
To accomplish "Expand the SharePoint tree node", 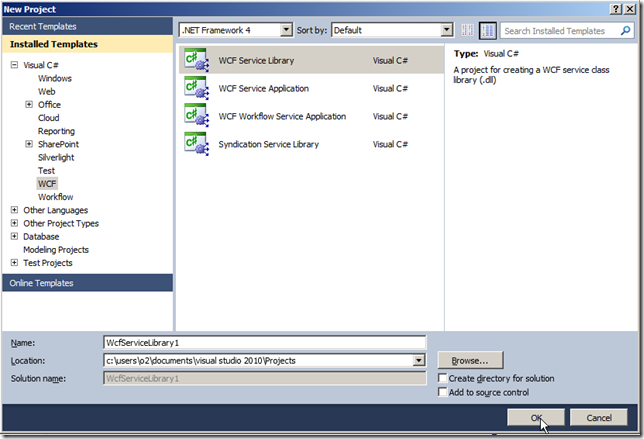I will (29, 144).
